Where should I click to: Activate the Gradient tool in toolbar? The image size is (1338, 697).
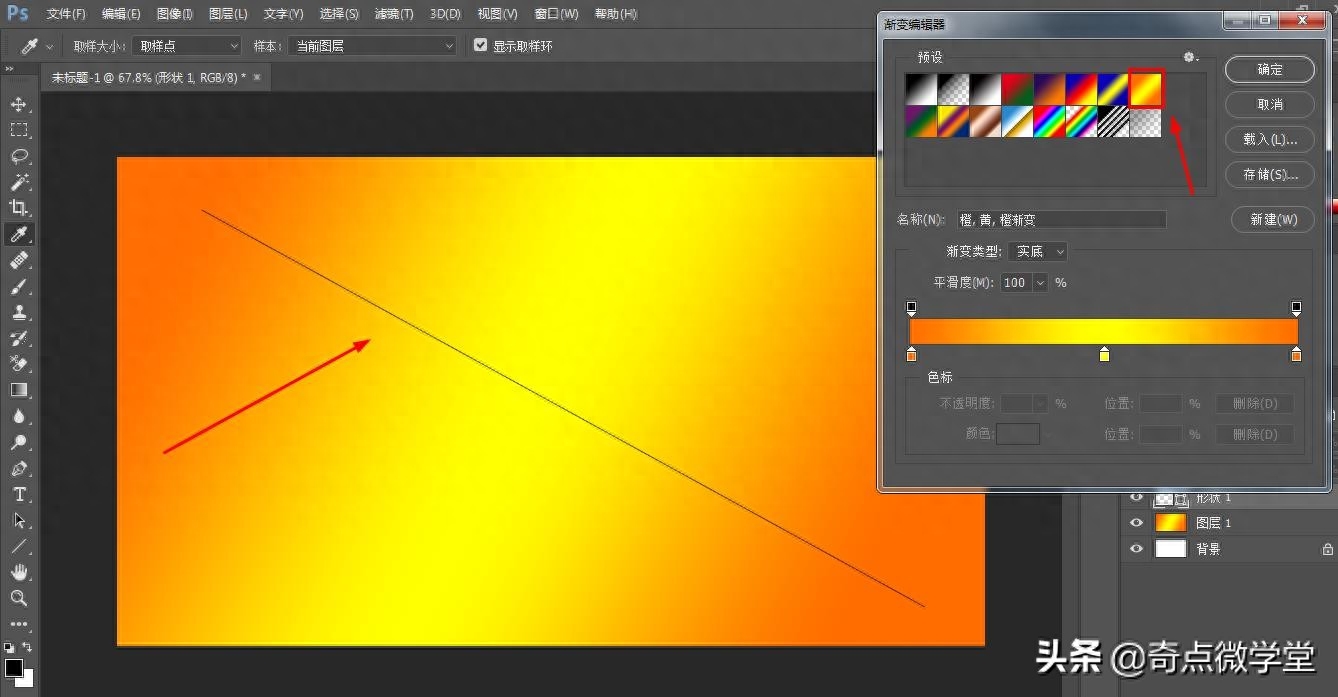(x=19, y=390)
